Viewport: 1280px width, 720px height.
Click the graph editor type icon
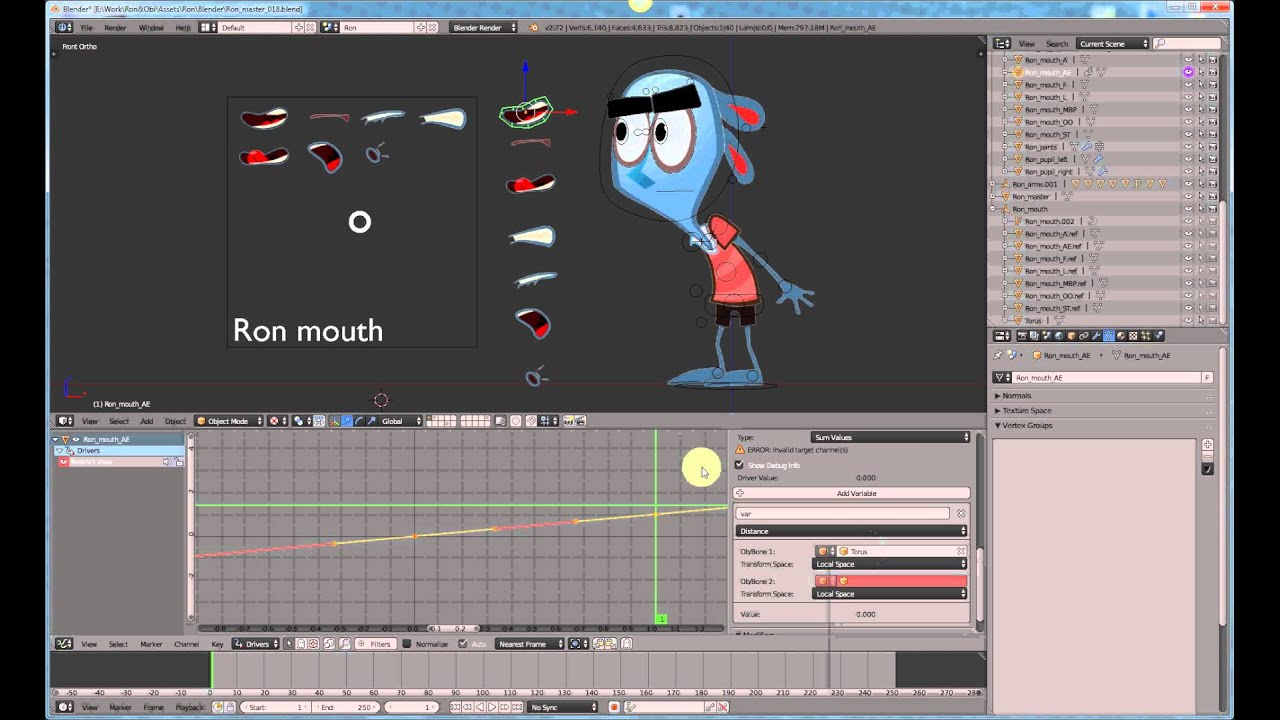(x=64, y=644)
